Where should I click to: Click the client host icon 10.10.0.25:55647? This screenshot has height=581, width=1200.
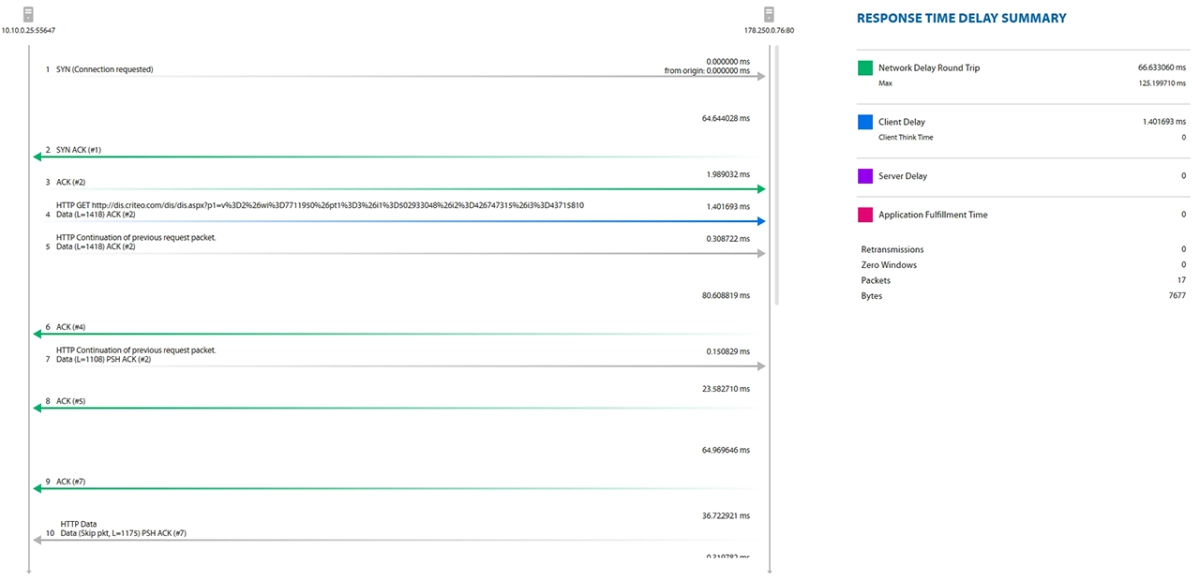coord(28,14)
